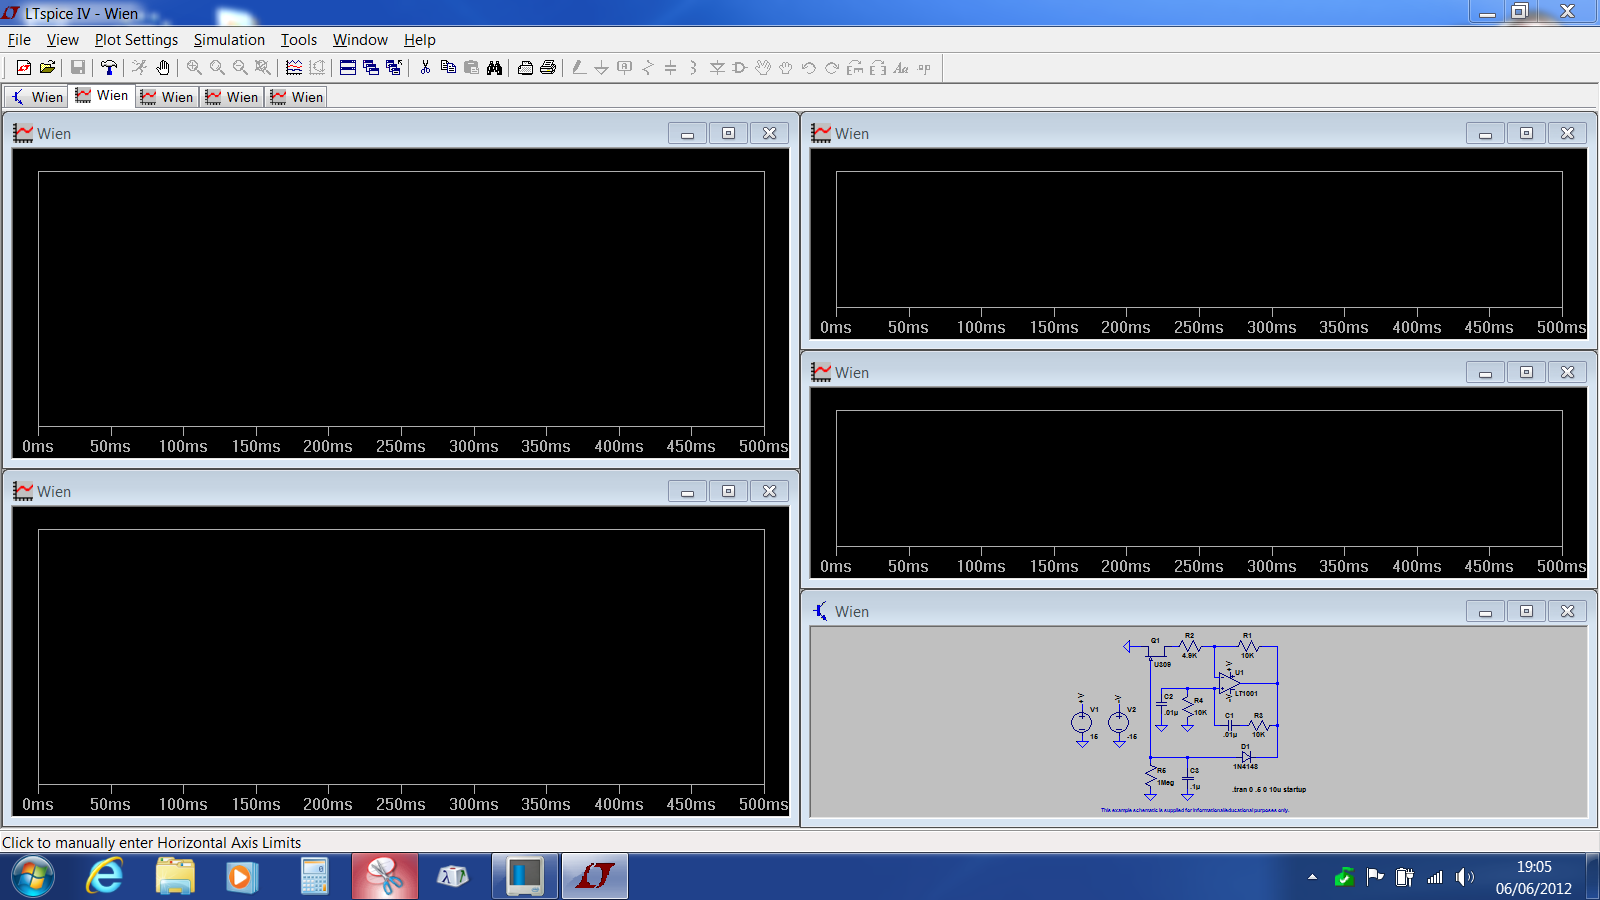Run the simulation with the running-man icon
The height and width of the screenshot is (900, 1600).
[x=140, y=68]
